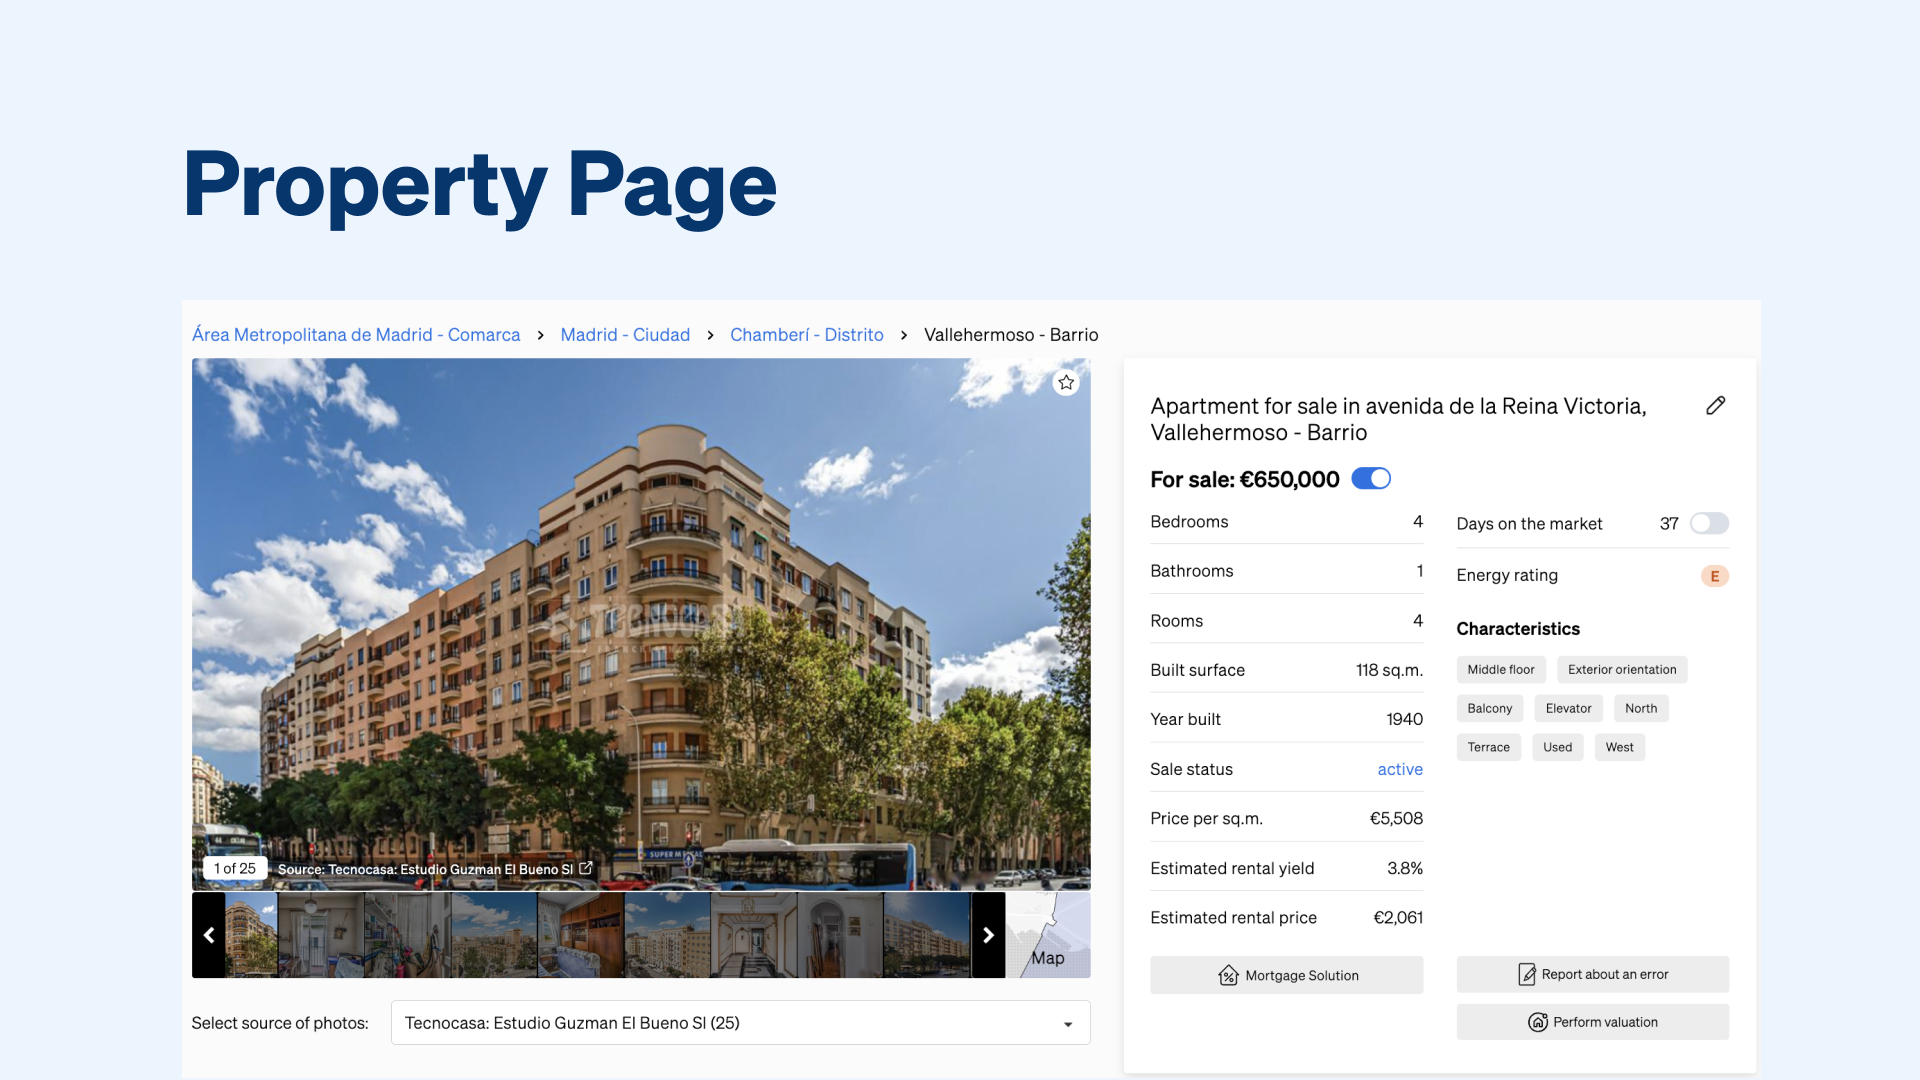Select the Exterior orientation characteristic tag

pos(1622,670)
